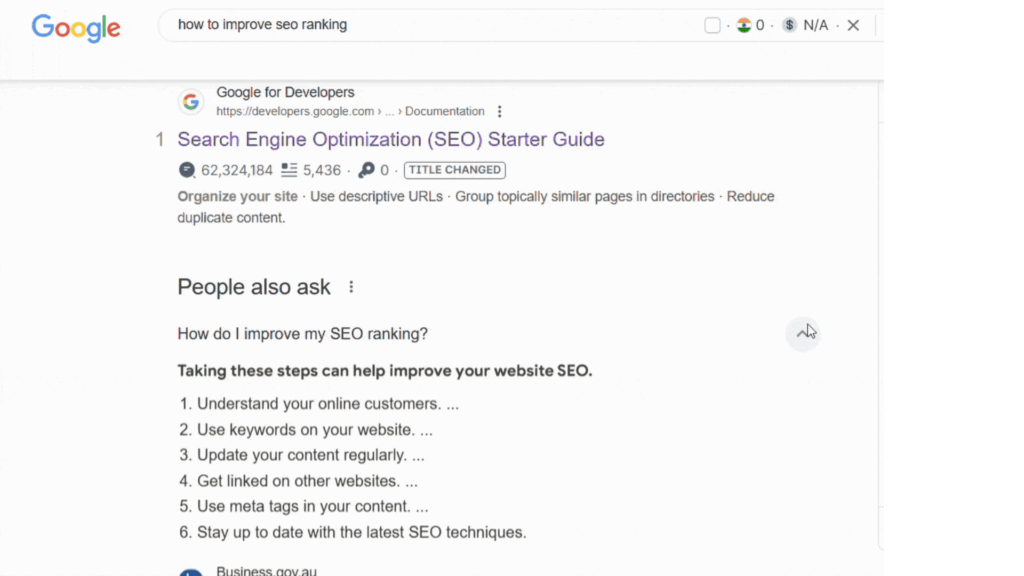Open 'Search Engine Optimization (SEO) Starter Guide' result

391,139
